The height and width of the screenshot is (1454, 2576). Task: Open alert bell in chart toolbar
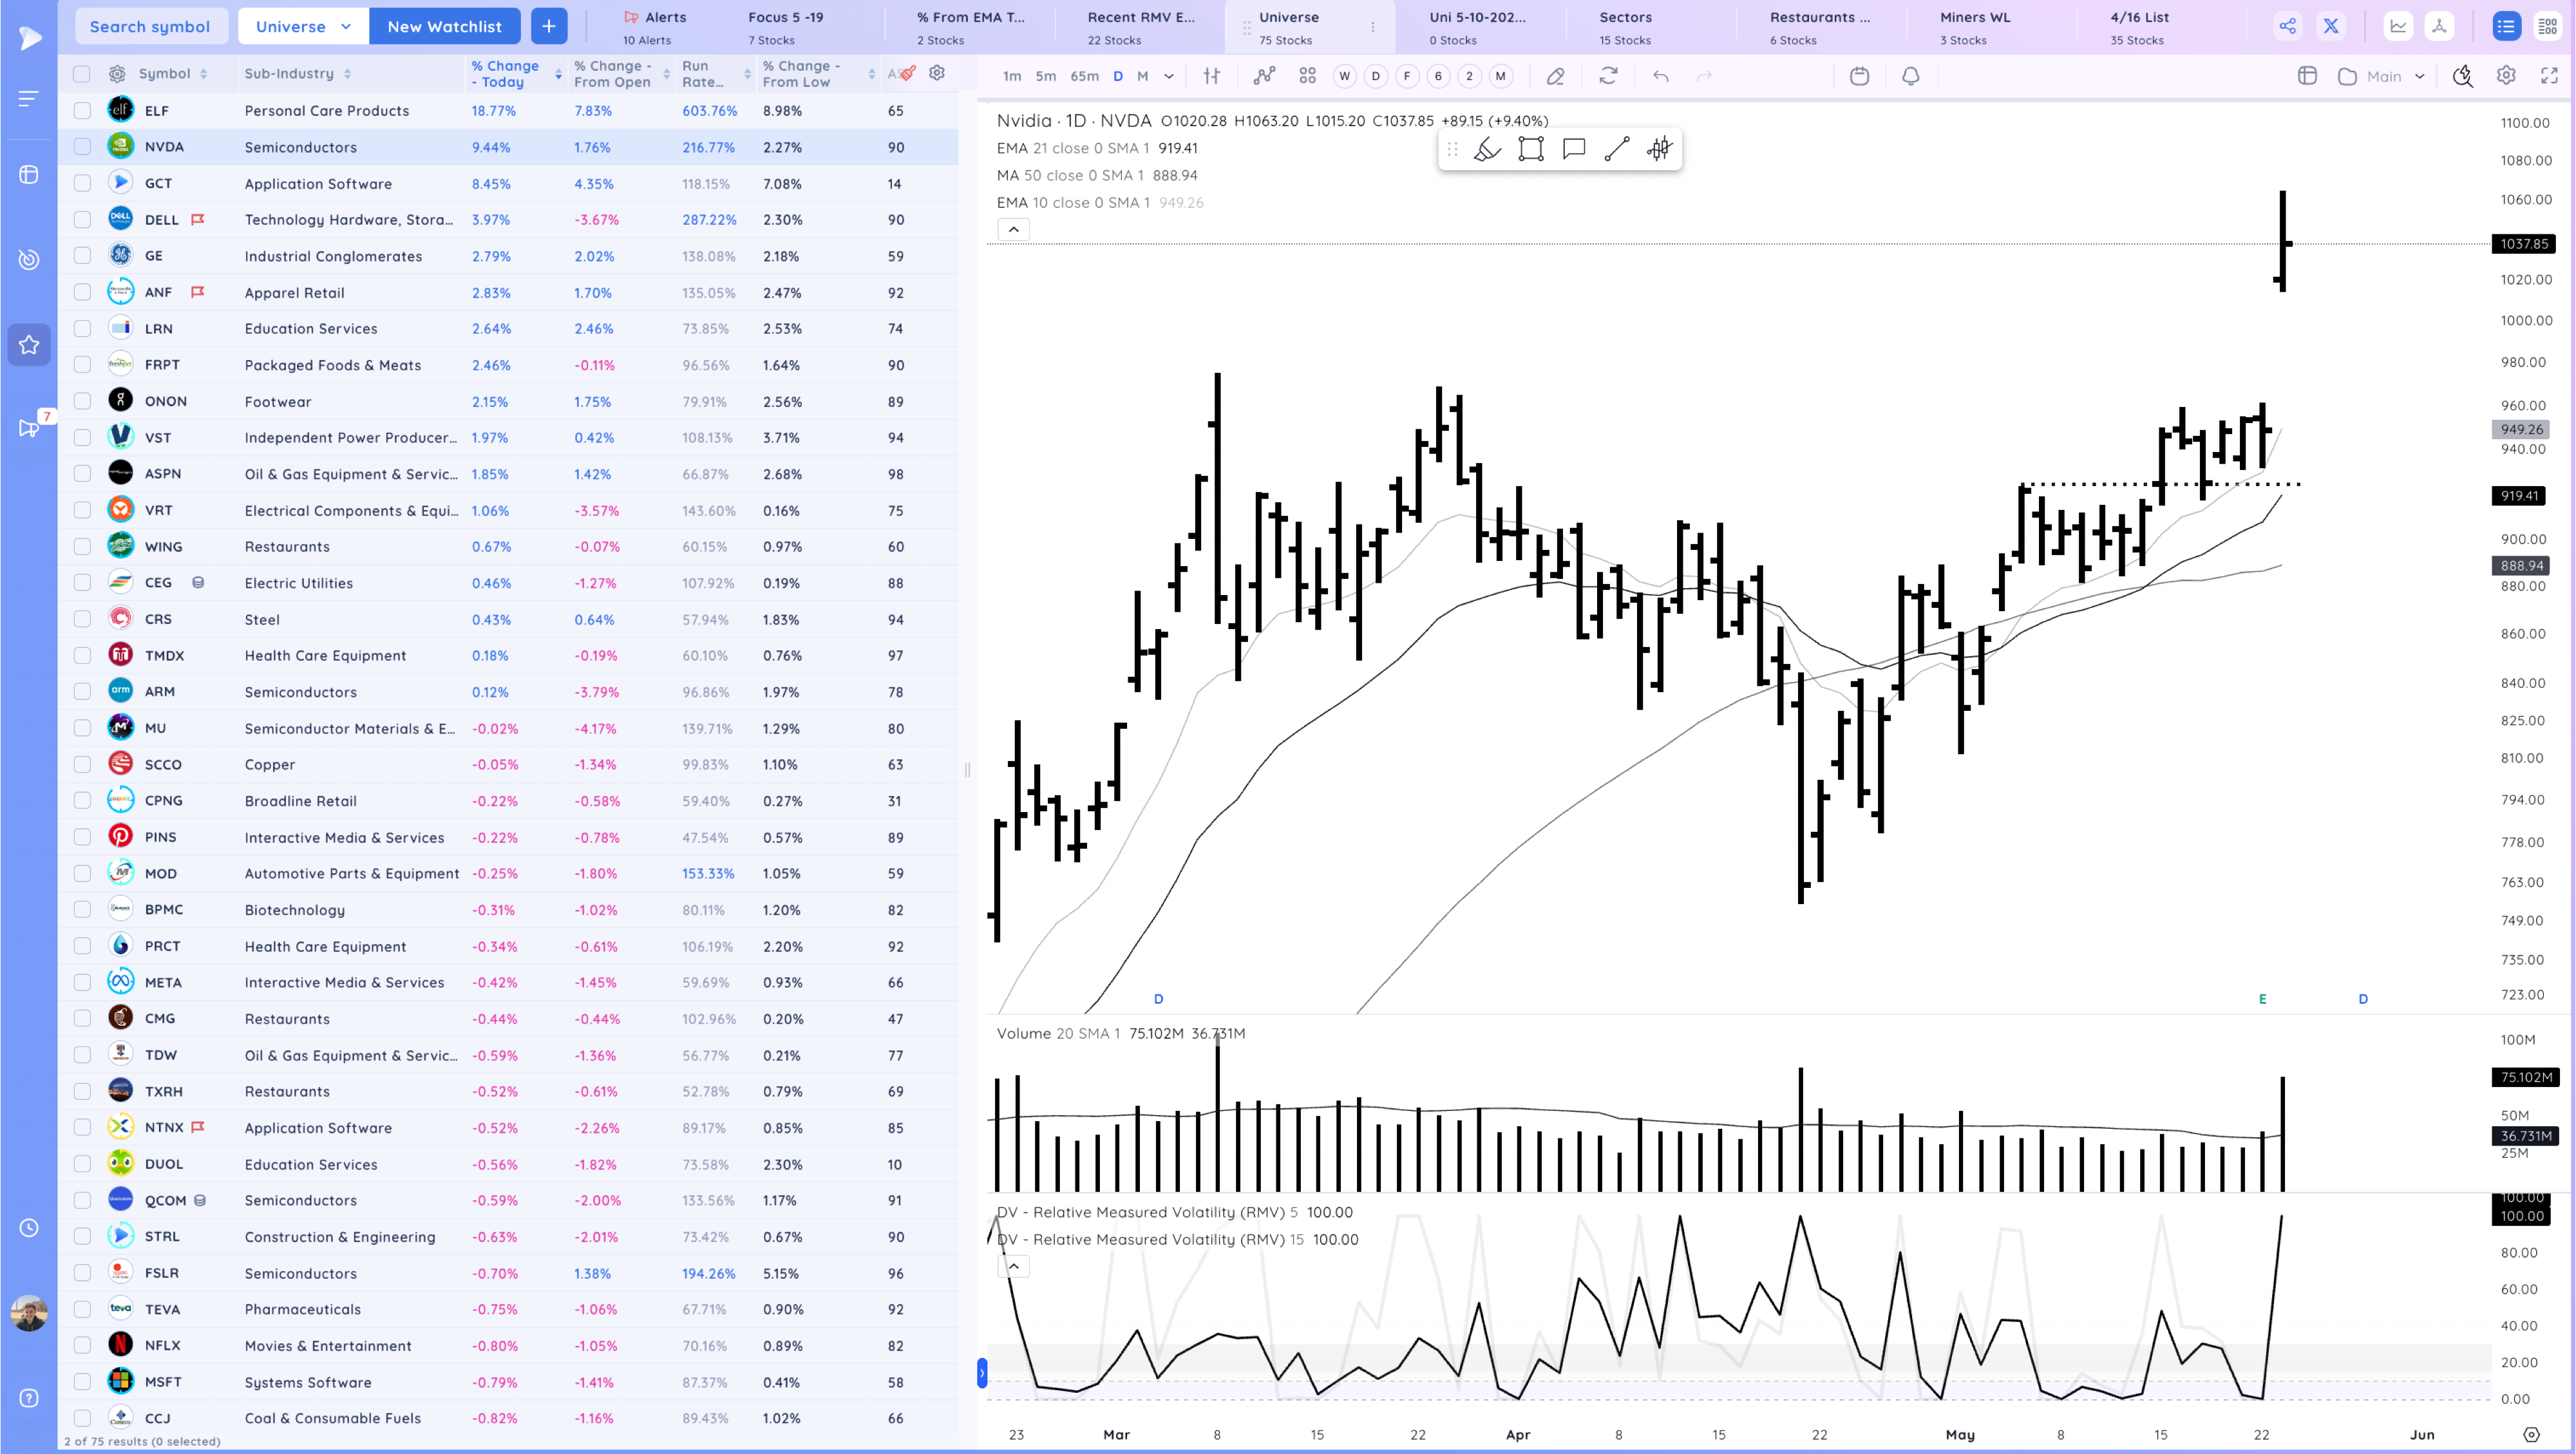[1911, 76]
